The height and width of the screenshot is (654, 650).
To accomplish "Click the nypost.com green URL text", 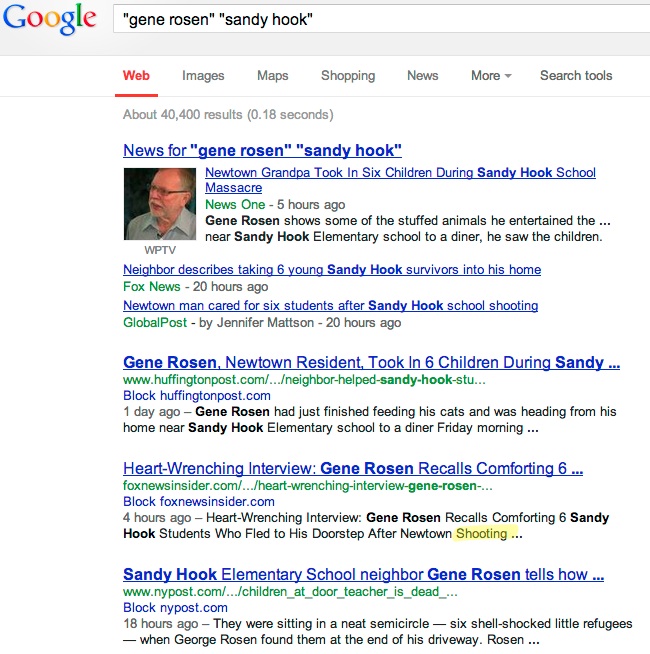I will (290, 591).
